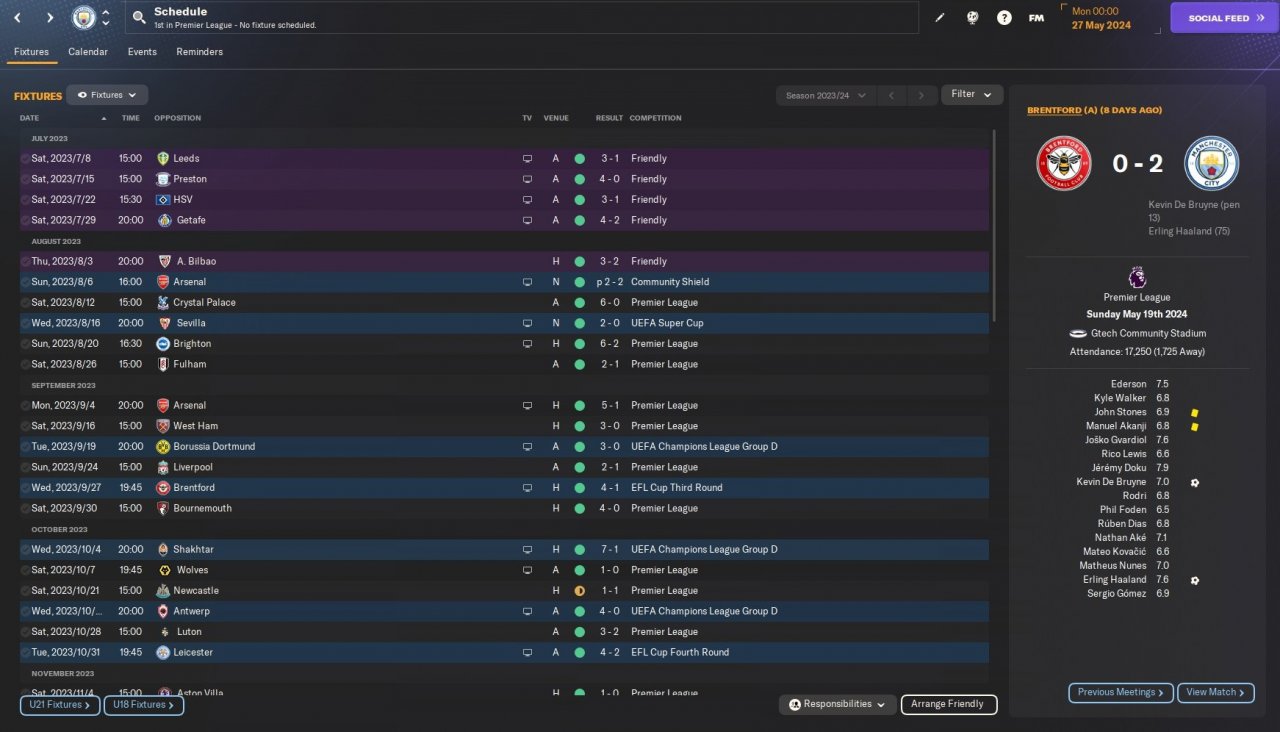Click the fixtures list vertical scrollbar
This screenshot has height=732, width=1280.
994,225
